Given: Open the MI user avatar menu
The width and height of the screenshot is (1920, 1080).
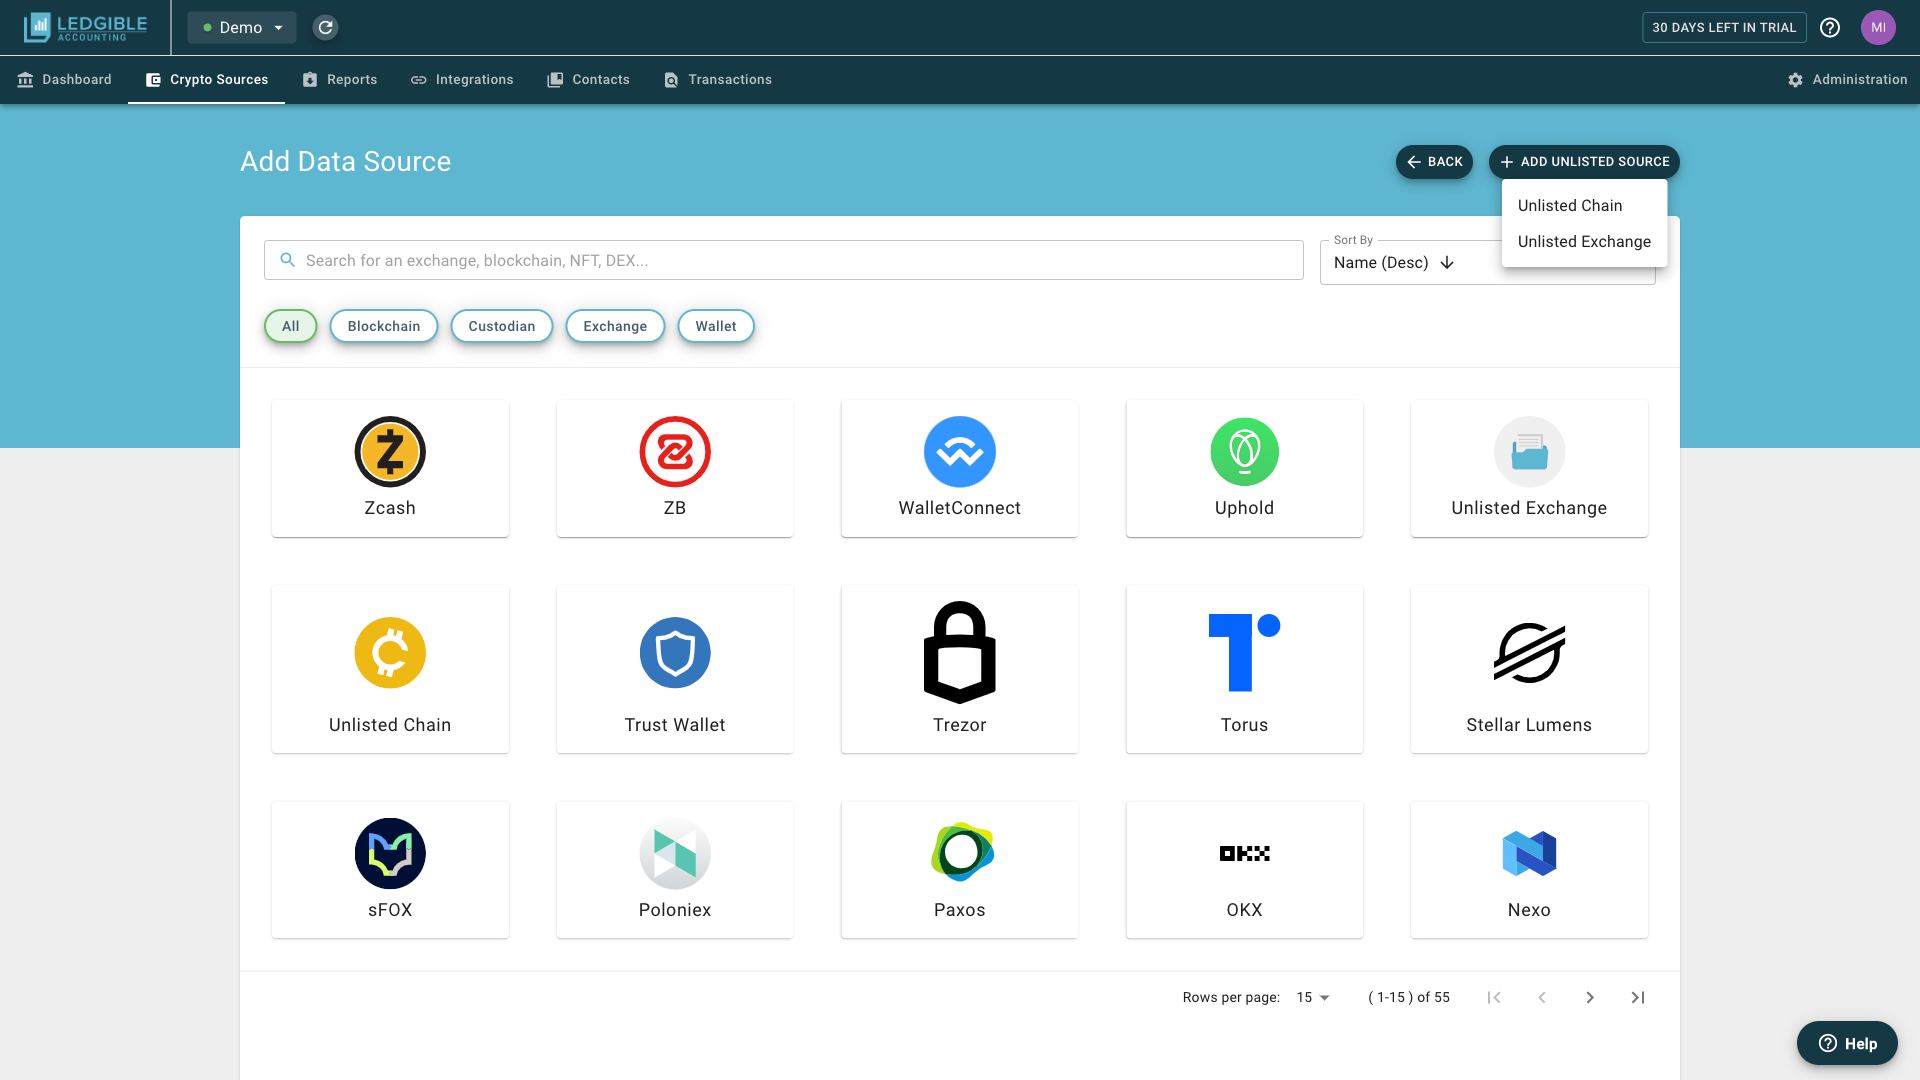Looking at the screenshot, I should click(x=1878, y=27).
